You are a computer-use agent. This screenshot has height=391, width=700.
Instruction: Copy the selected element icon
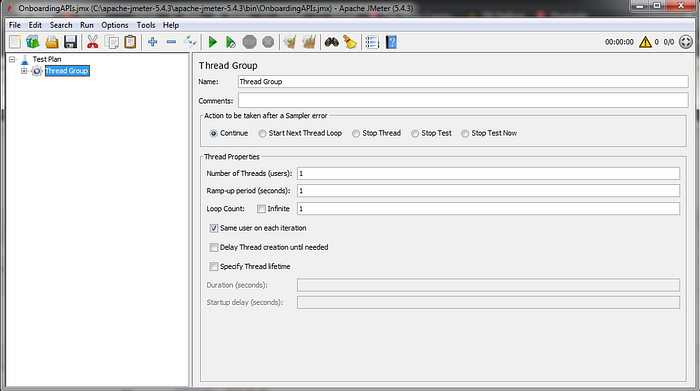coord(112,42)
